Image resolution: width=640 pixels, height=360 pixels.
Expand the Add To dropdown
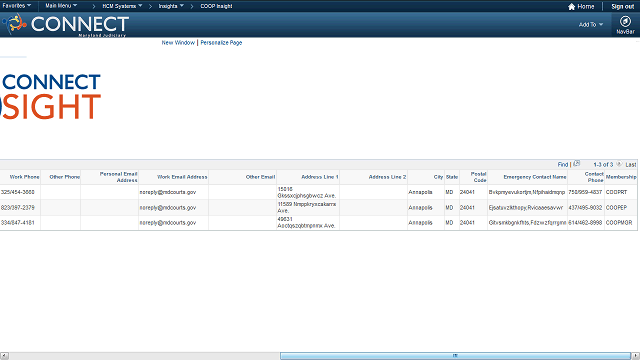[591, 24]
